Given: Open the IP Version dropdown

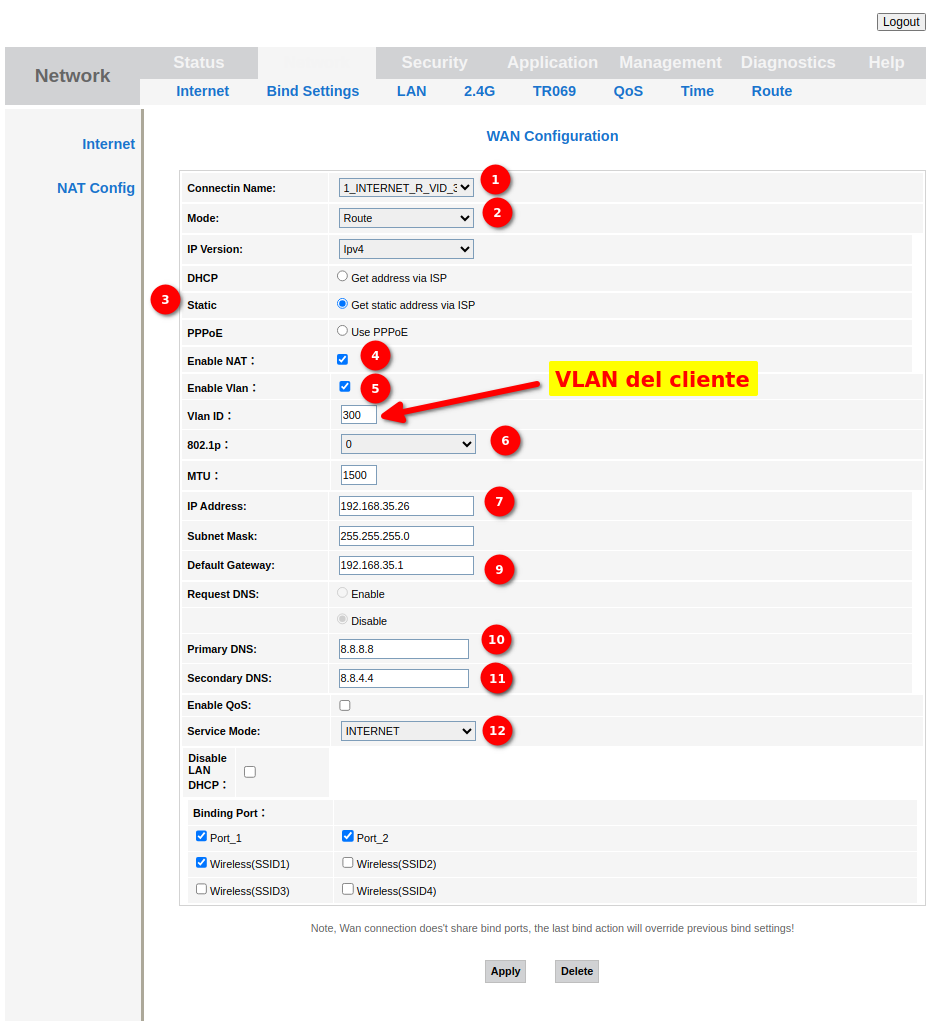Looking at the screenshot, I should pyautogui.click(x=406, y=249).
